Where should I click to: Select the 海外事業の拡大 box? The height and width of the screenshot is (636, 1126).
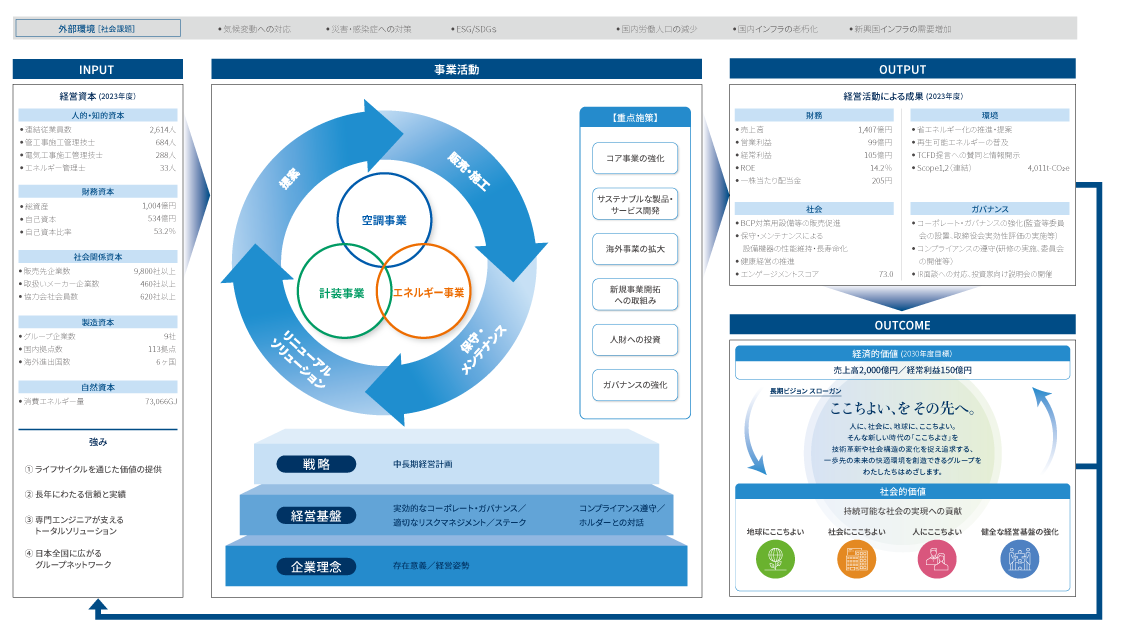tap(635, 248)
